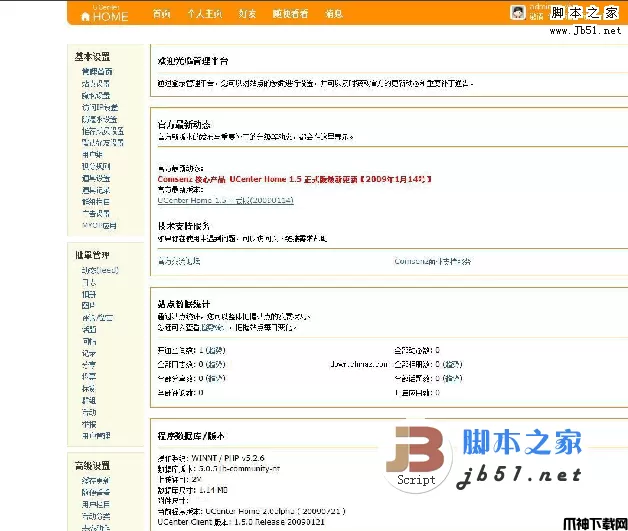628x531 pixels.
Task: Open 推荐成员设置 in sidebar
Action: [x=103, y=131]
